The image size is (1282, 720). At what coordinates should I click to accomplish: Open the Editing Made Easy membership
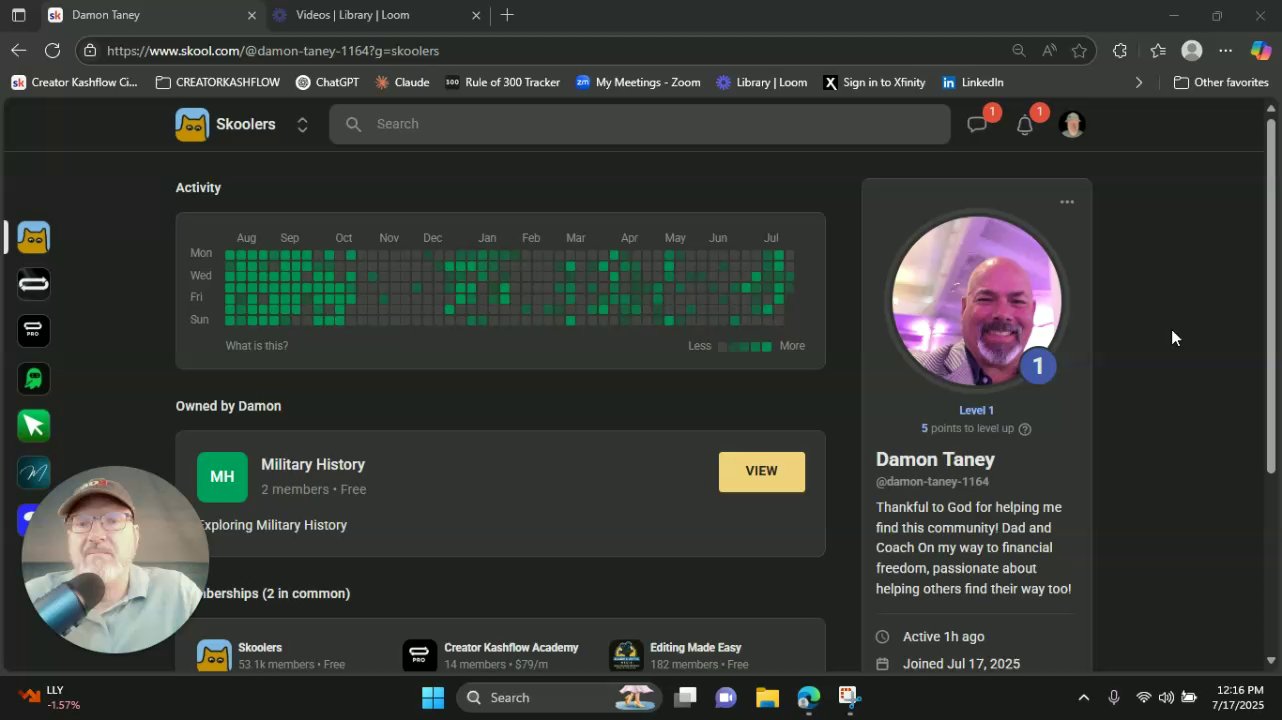tap(680, 655)
